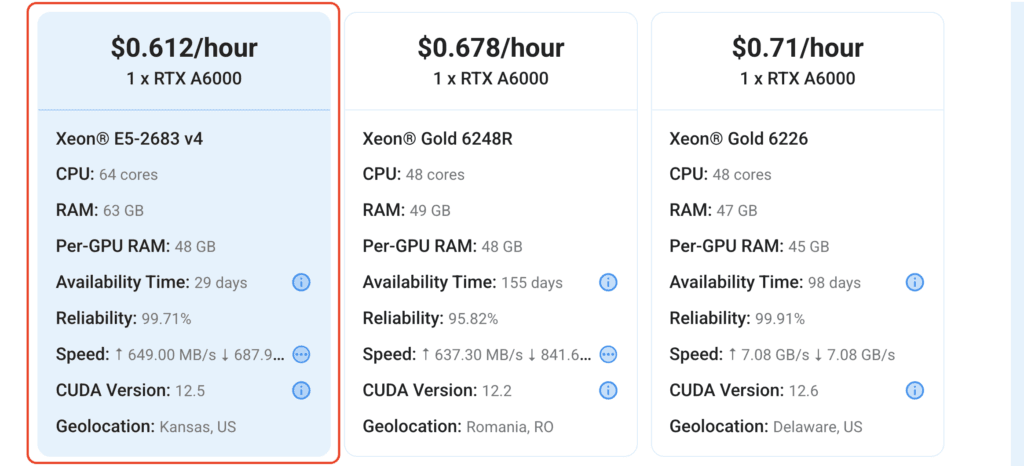The height and width of the screenshot is (466, 1024).
Task: Click the Xeon E5-2683 v4 processor name
Action: coord(129,138)
